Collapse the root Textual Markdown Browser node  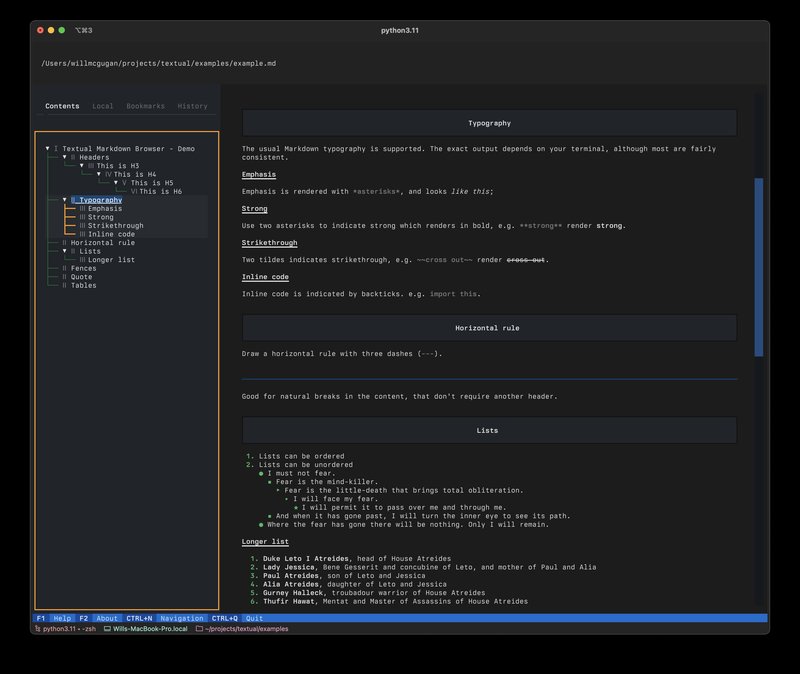tap(47, 149)
